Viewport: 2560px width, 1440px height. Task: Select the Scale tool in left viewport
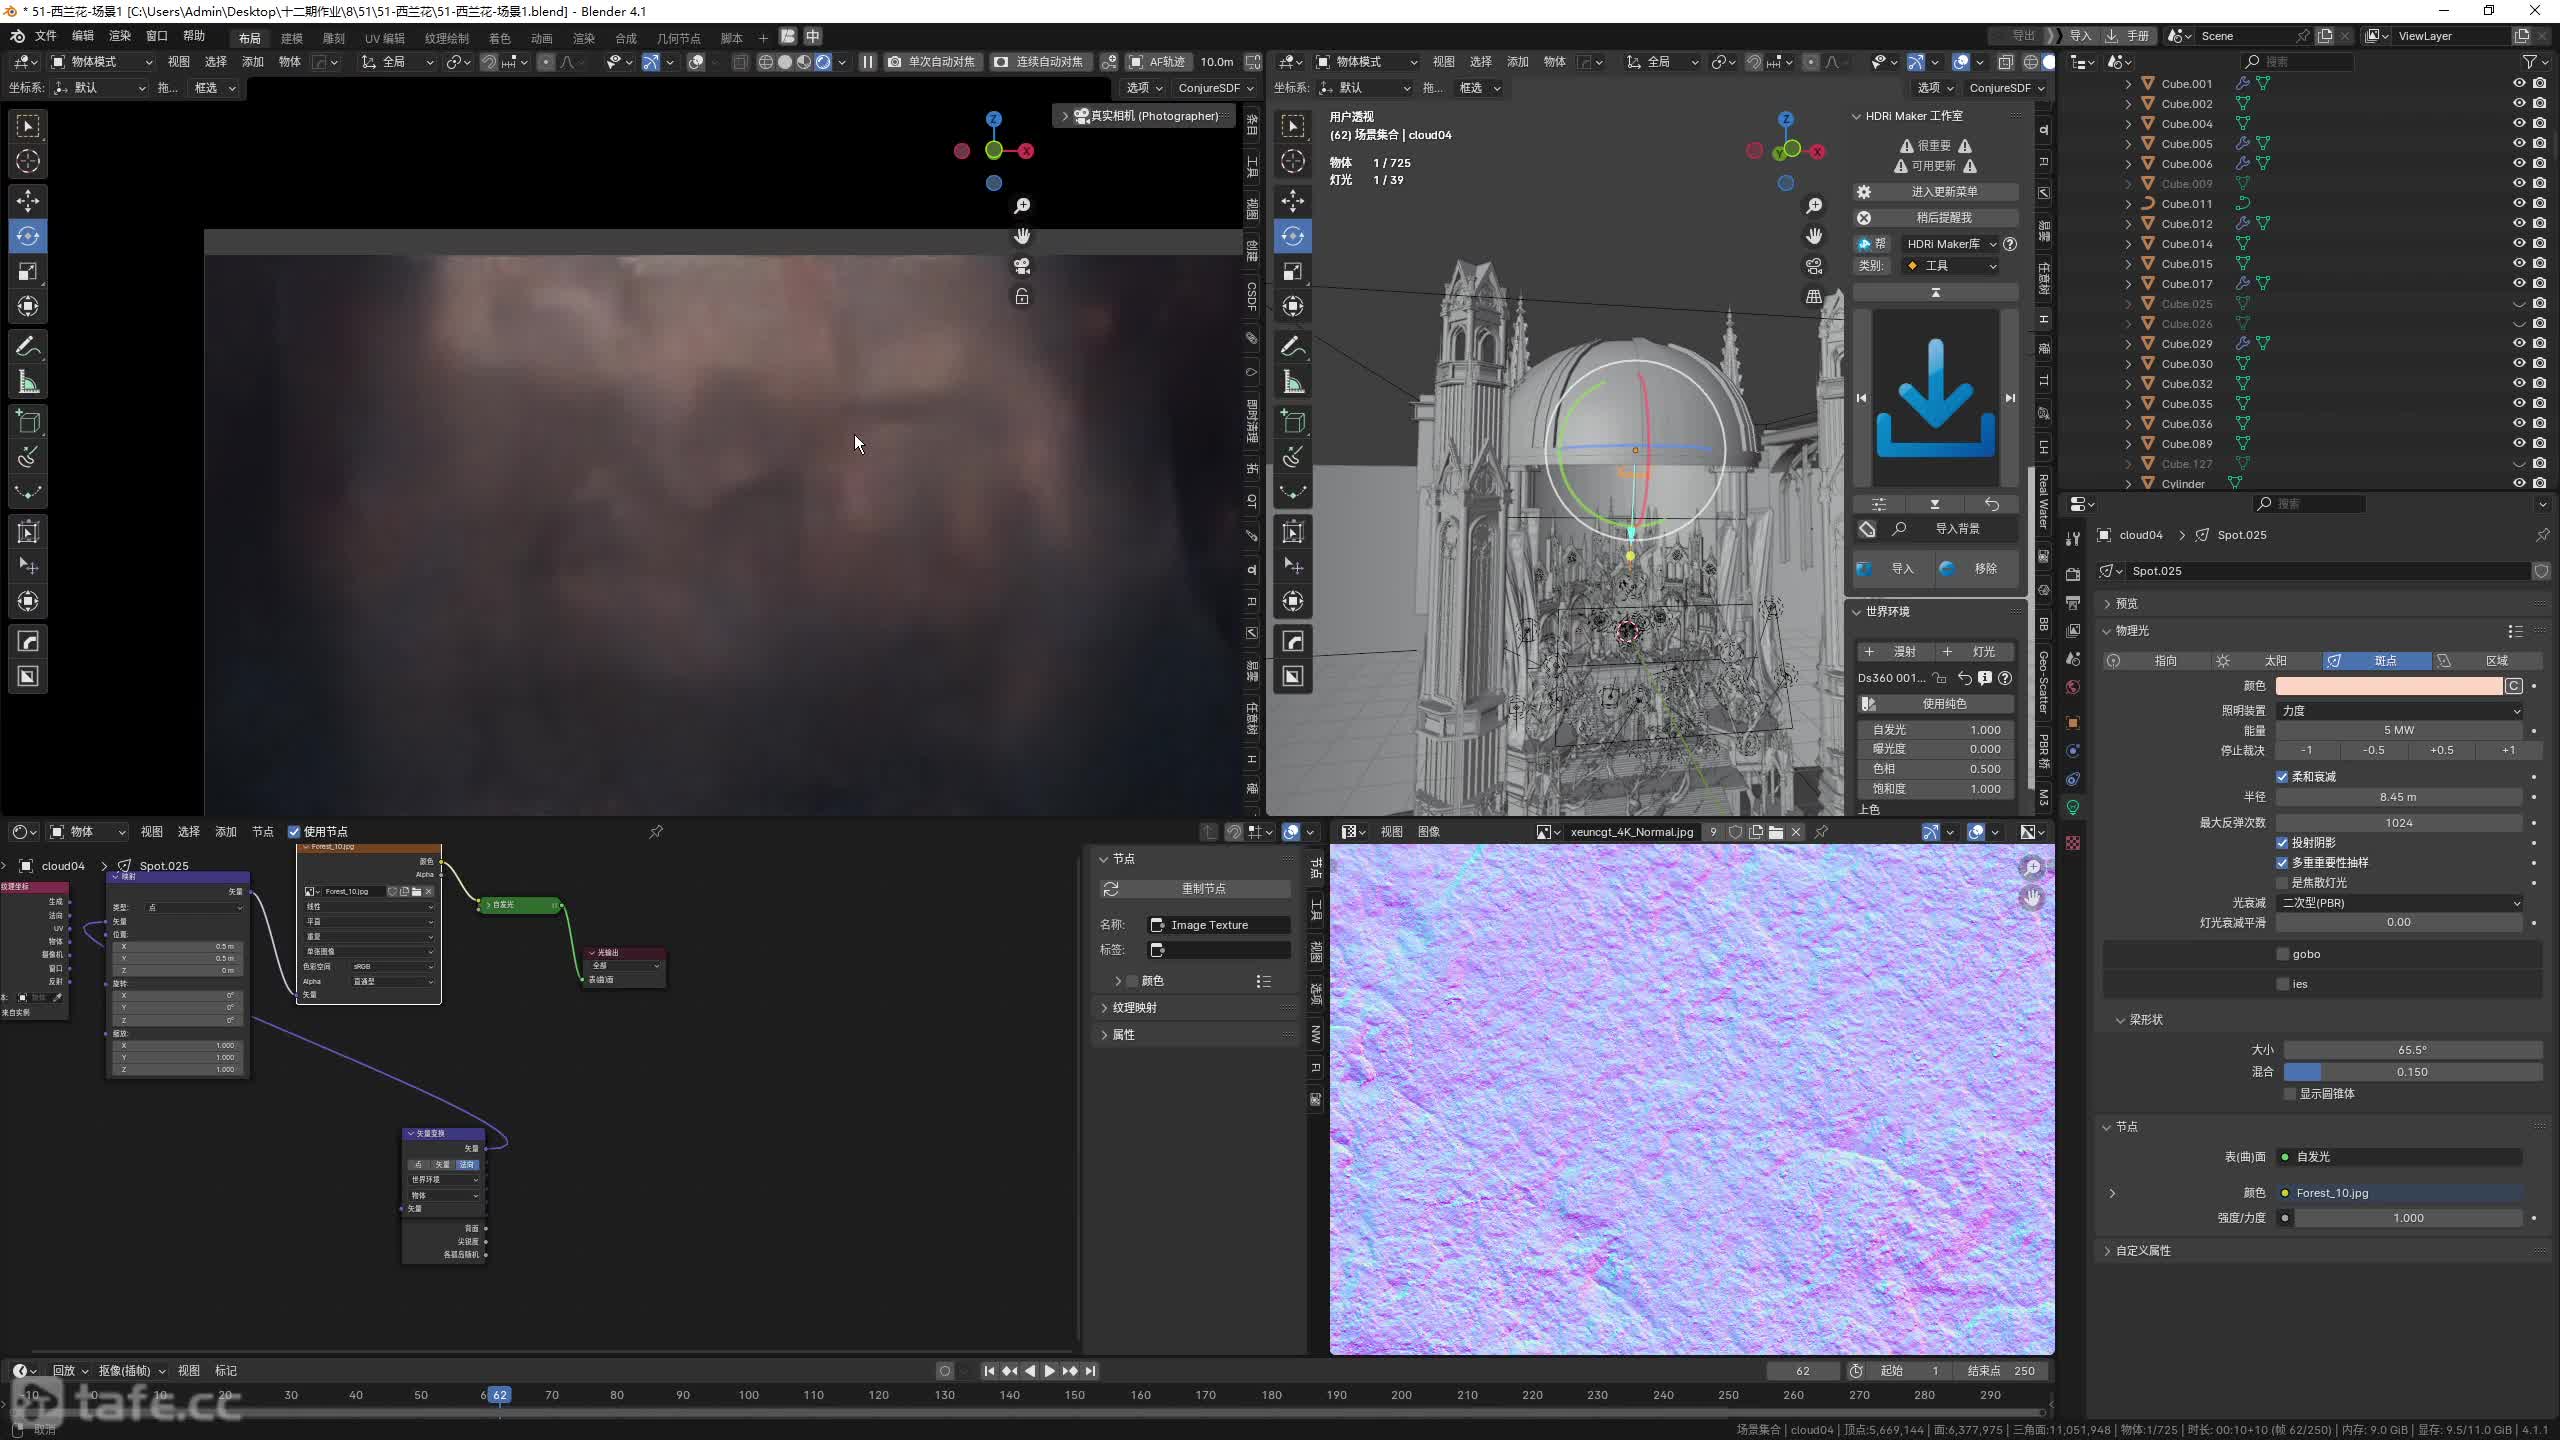tap(28, 271)
